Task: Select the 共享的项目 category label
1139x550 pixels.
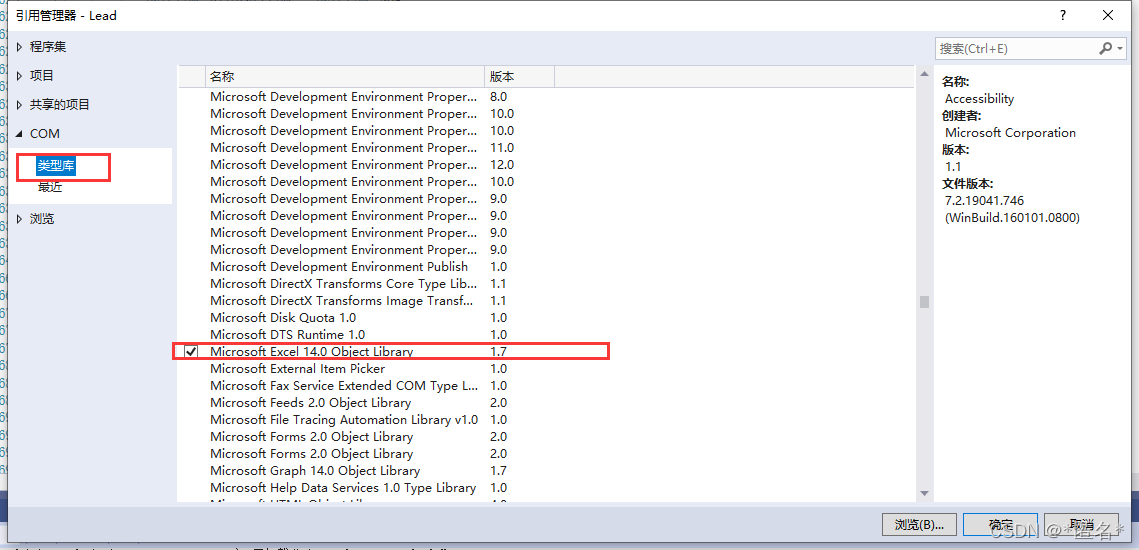Action: click(60, 105)
